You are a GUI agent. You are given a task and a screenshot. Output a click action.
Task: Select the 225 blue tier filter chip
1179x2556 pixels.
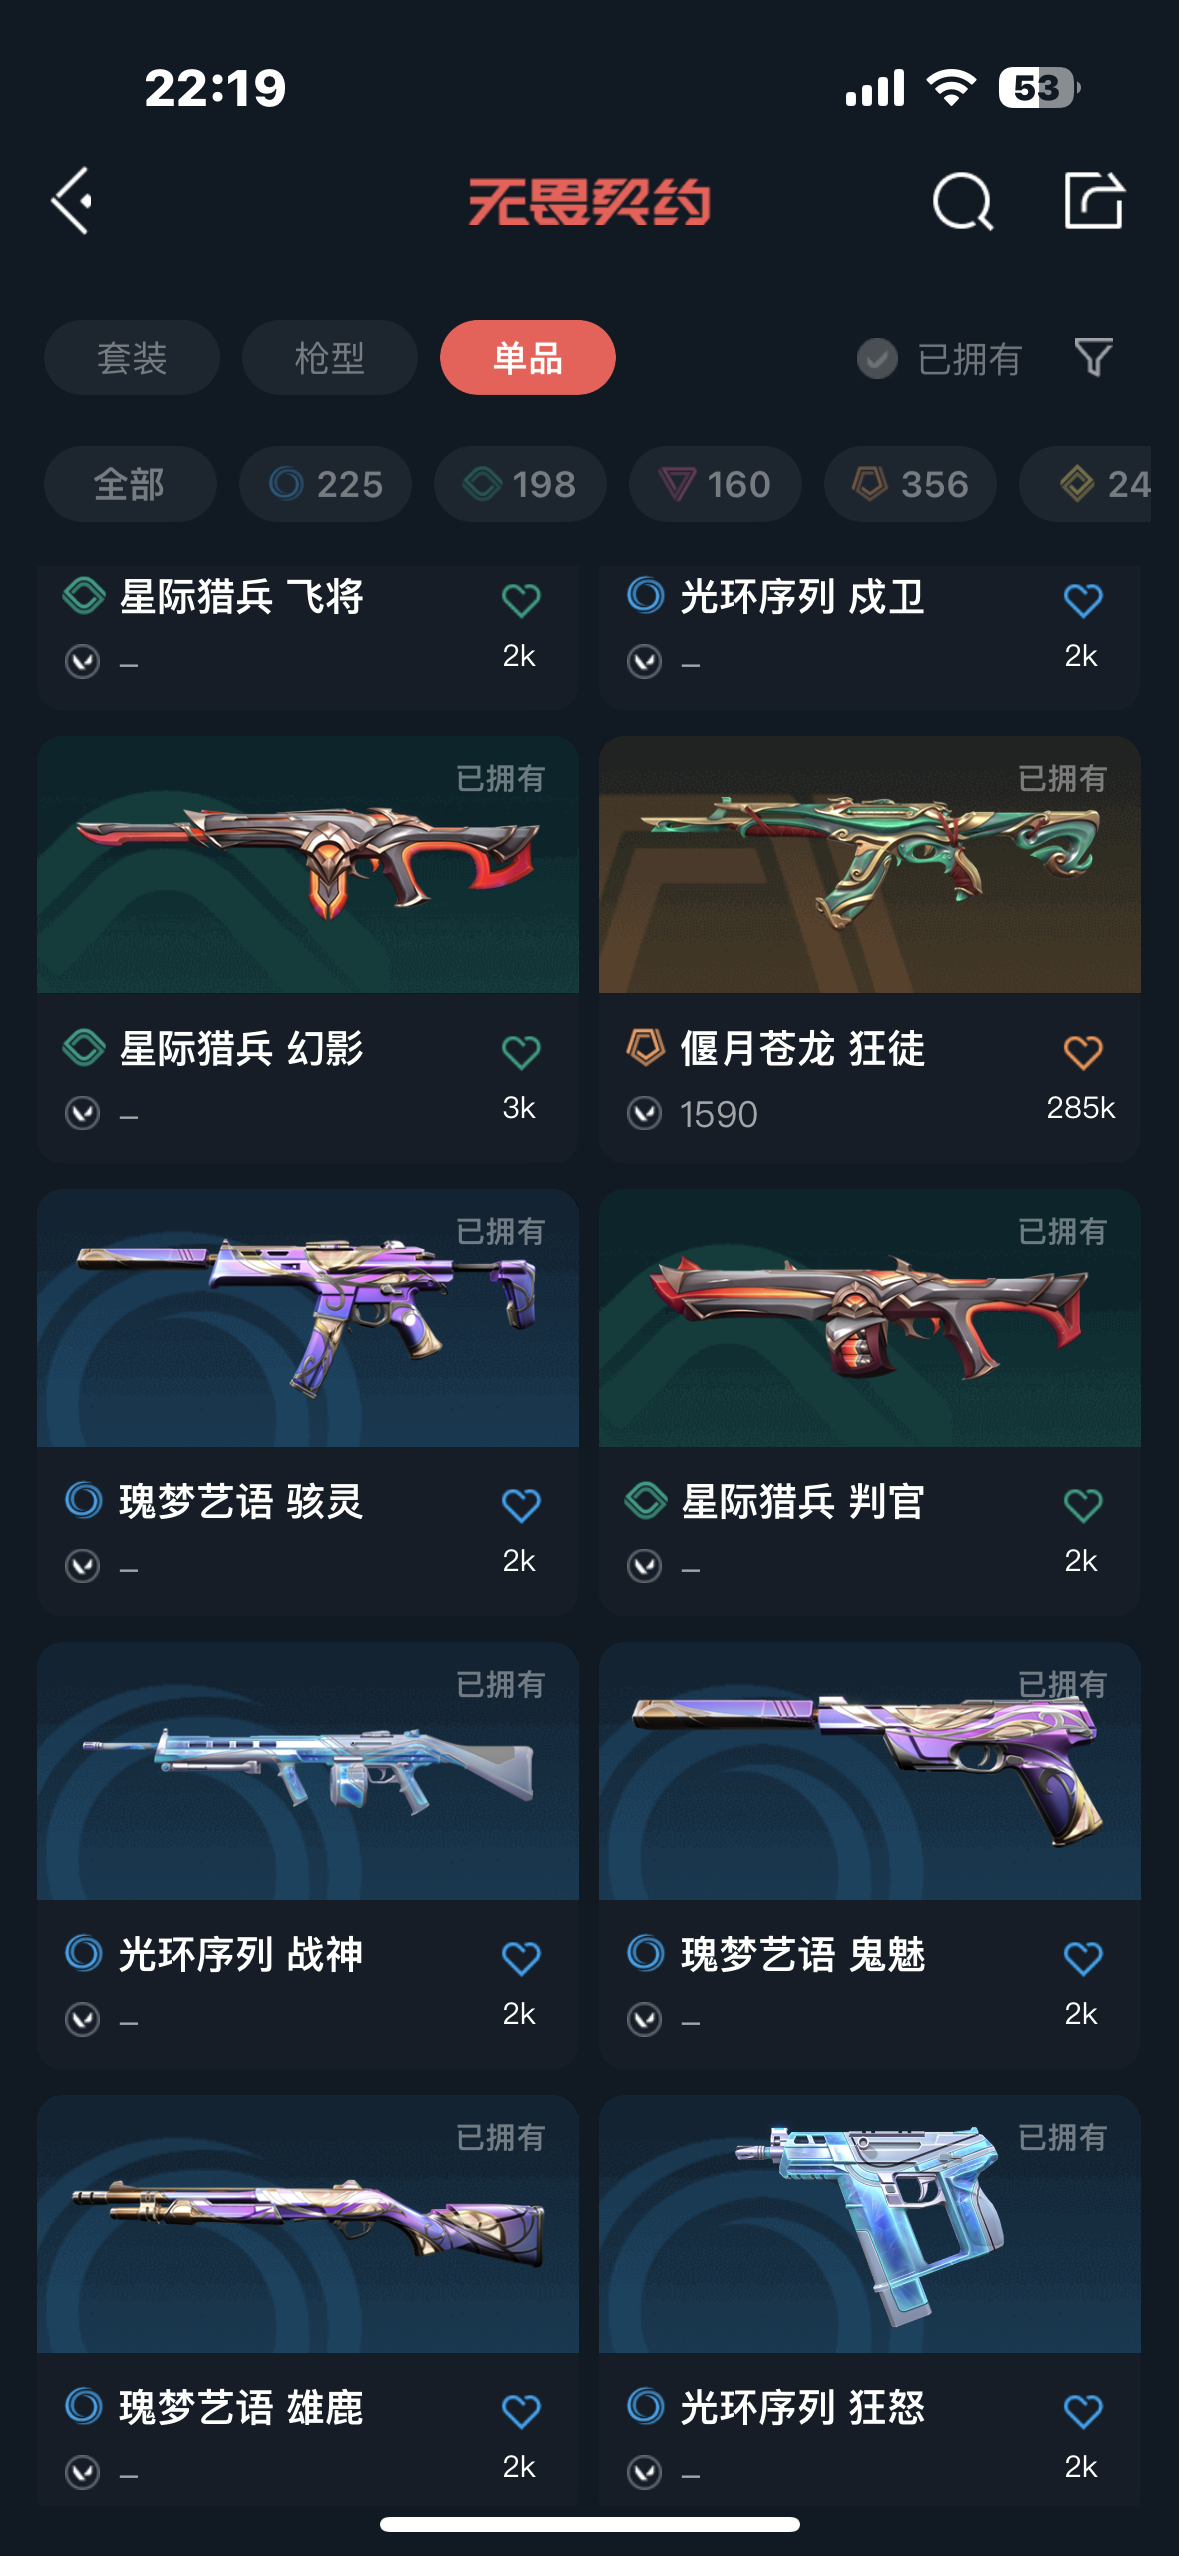pos(325,484)
